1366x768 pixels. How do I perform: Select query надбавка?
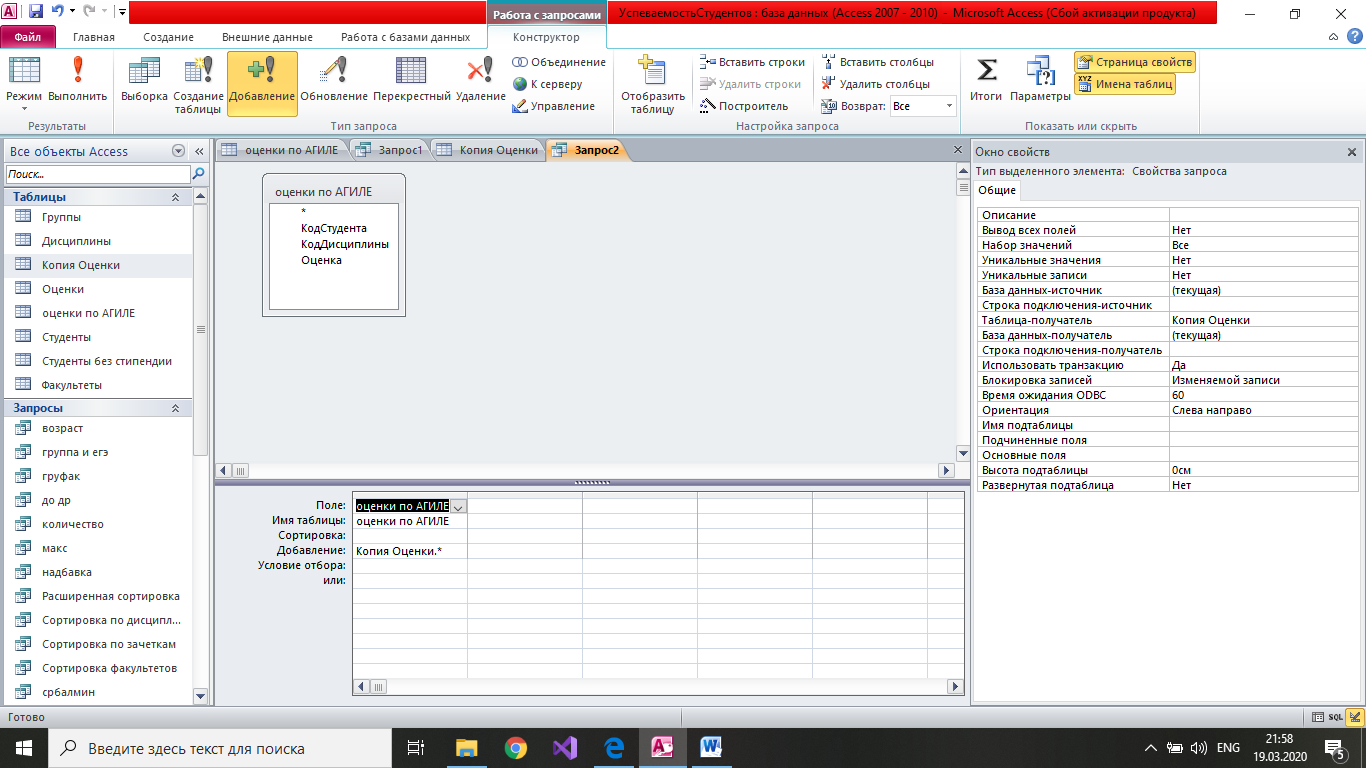pos(97,572)
